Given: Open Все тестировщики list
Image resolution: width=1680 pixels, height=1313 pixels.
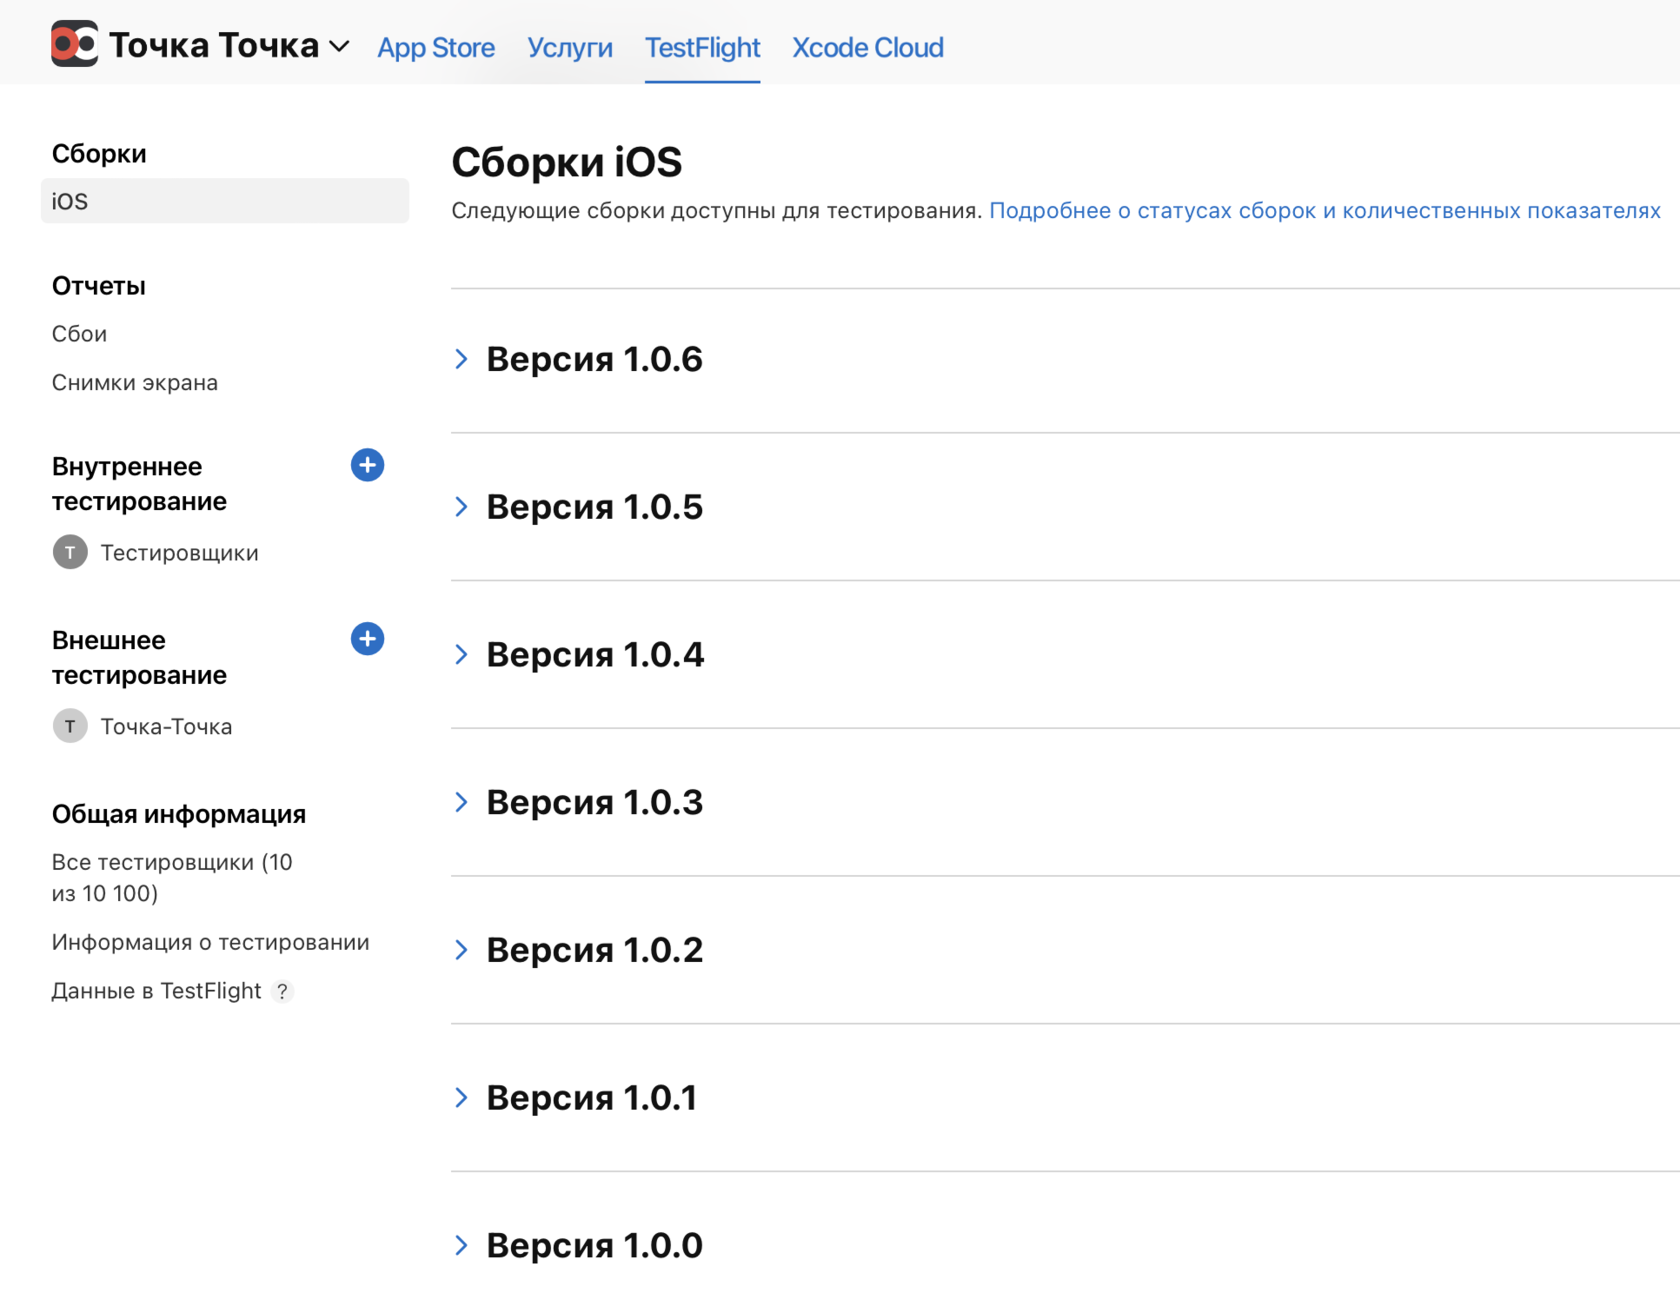Looking at the screenshot, I should pyautogui.click(x=172, y=877).
